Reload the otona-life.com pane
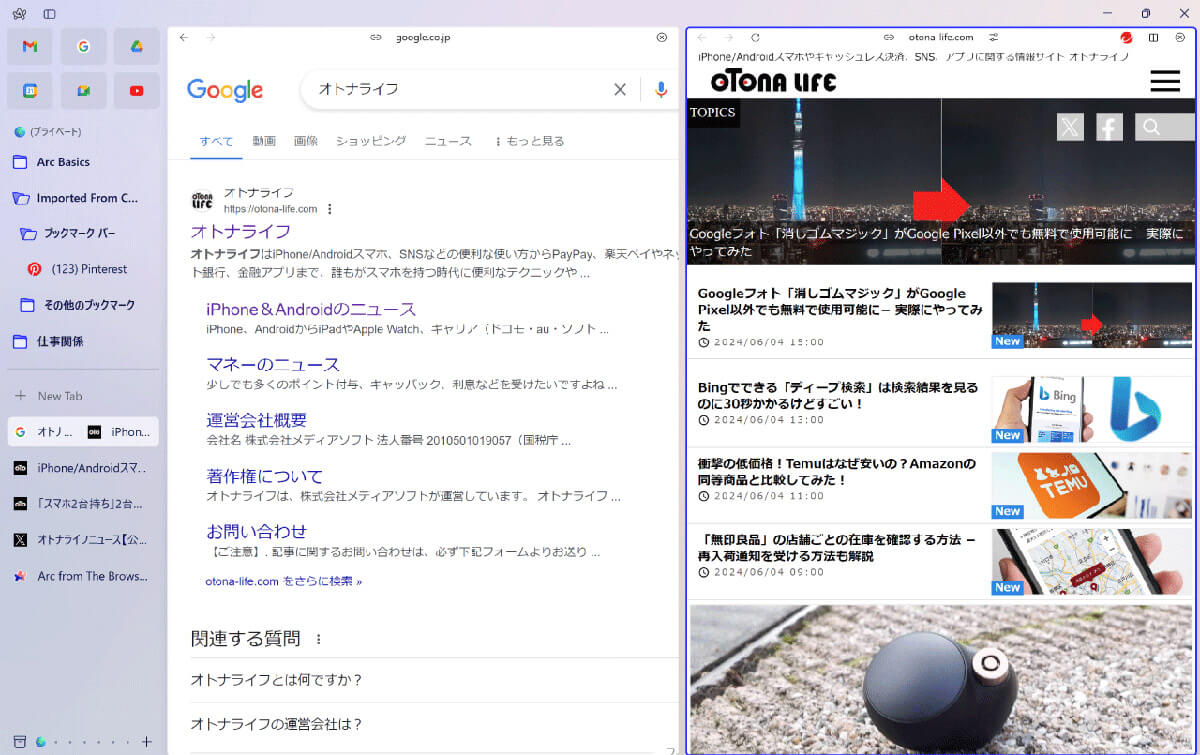Screen dimensions: 1200x755 point(755,37)
